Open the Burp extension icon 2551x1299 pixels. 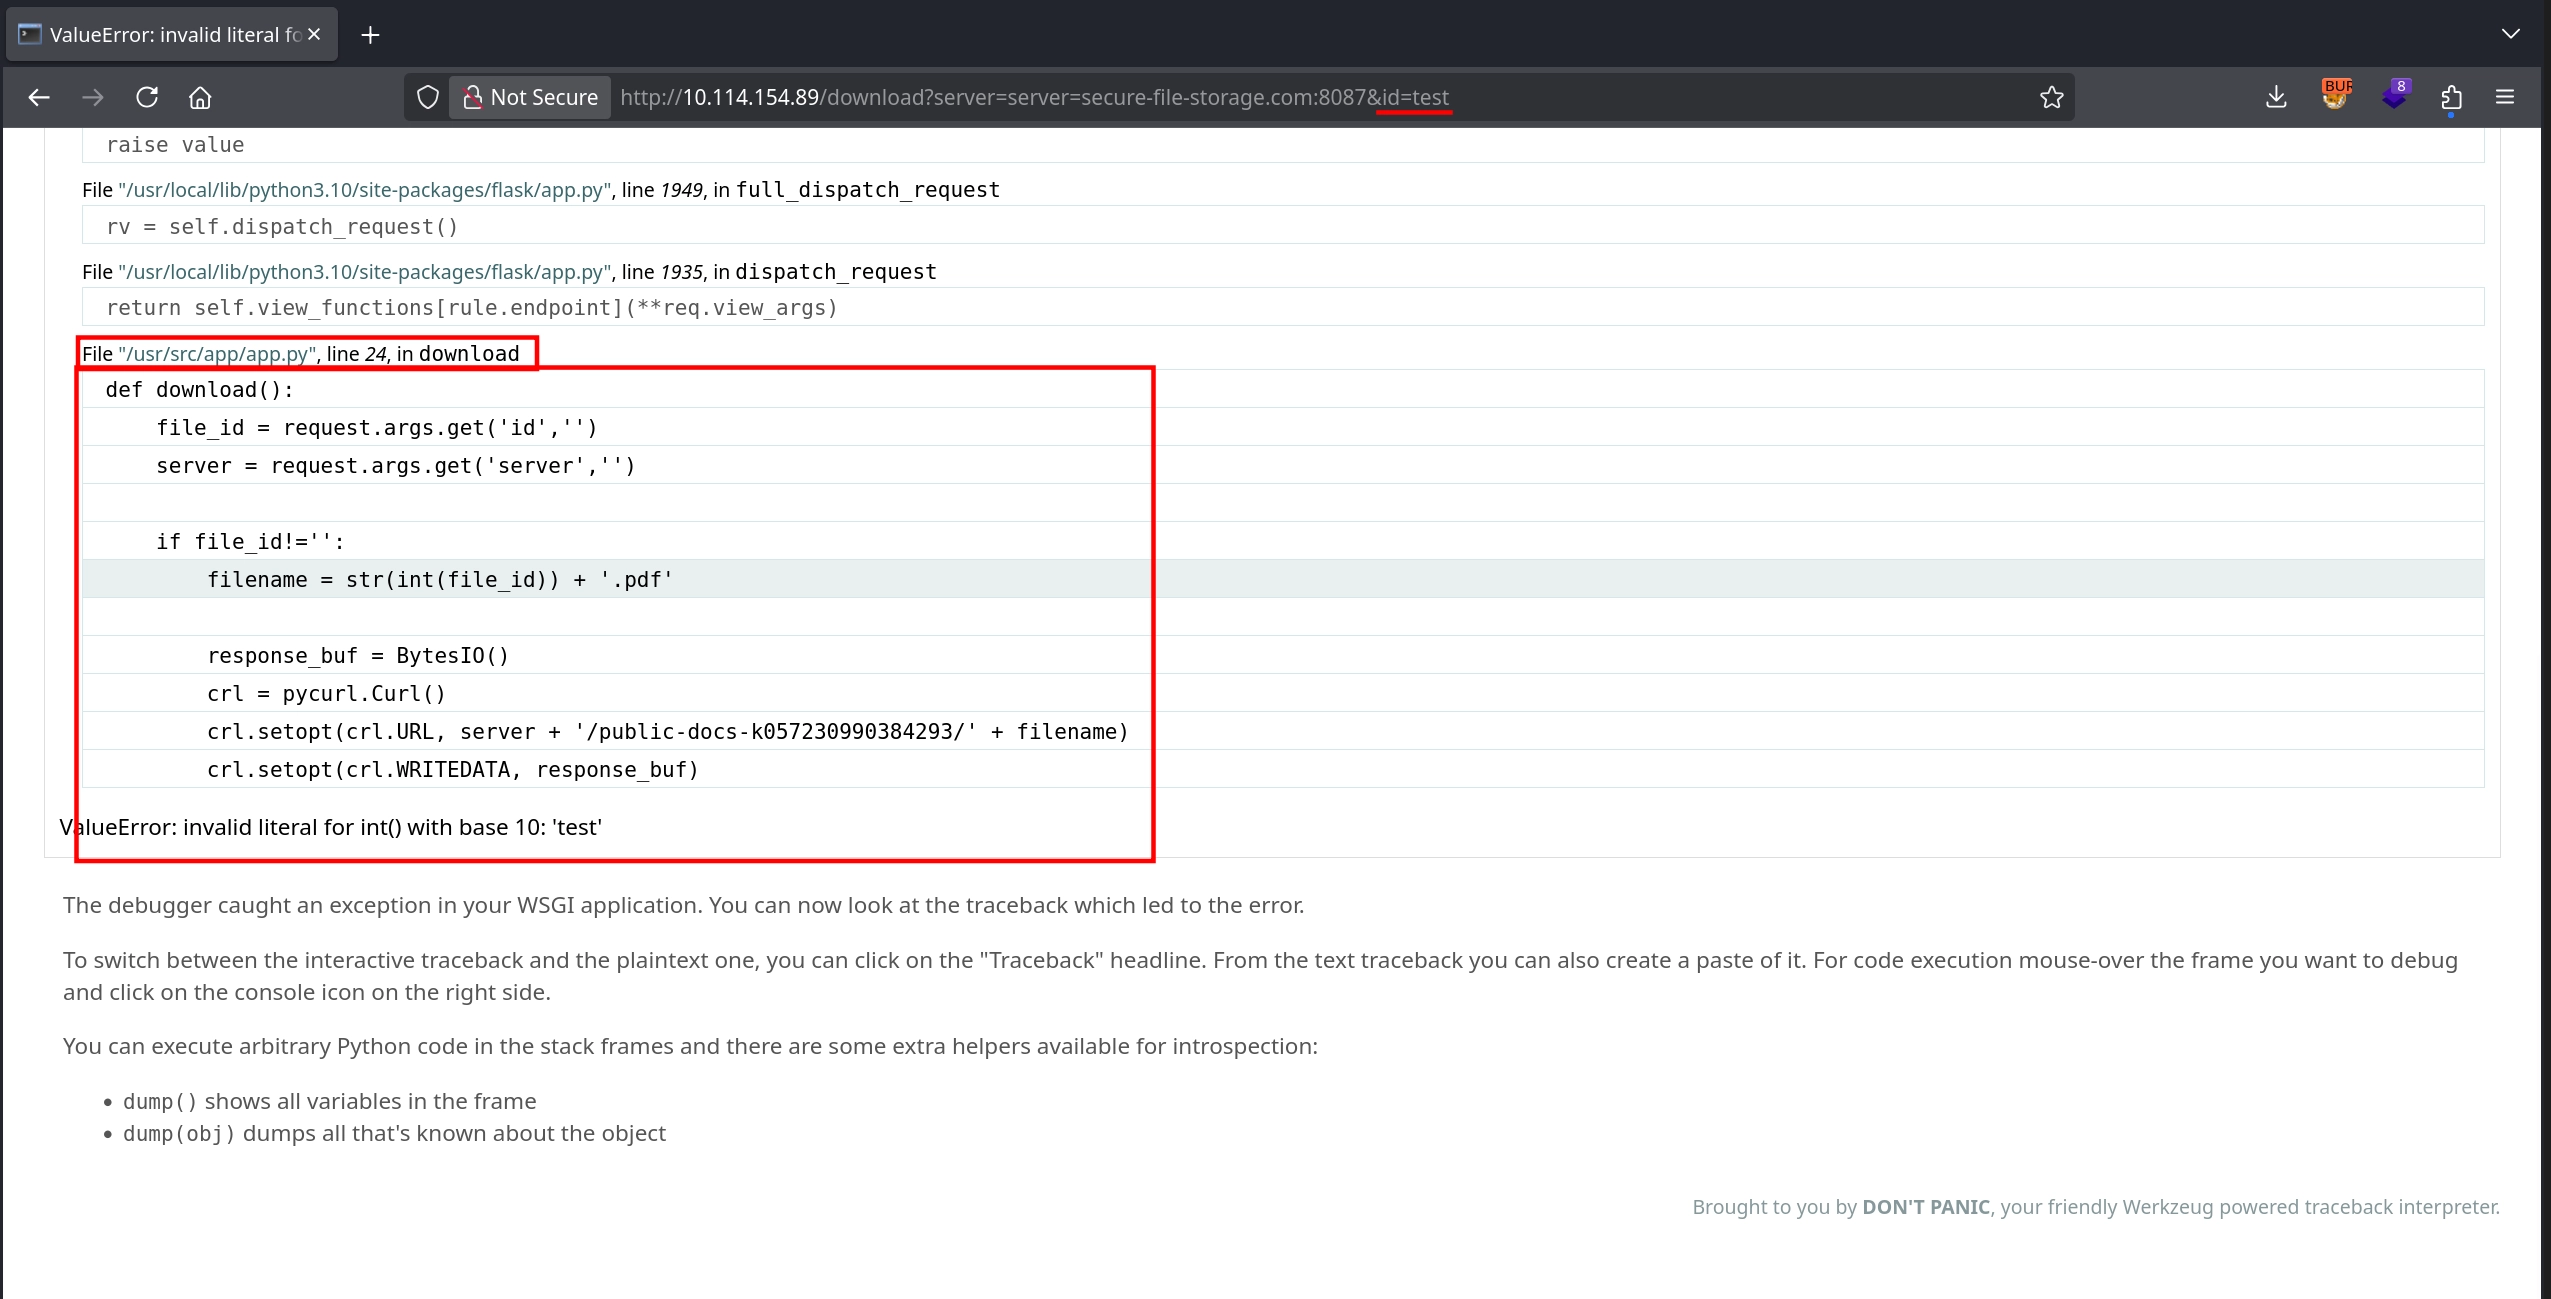click(x=2336, y=95)
